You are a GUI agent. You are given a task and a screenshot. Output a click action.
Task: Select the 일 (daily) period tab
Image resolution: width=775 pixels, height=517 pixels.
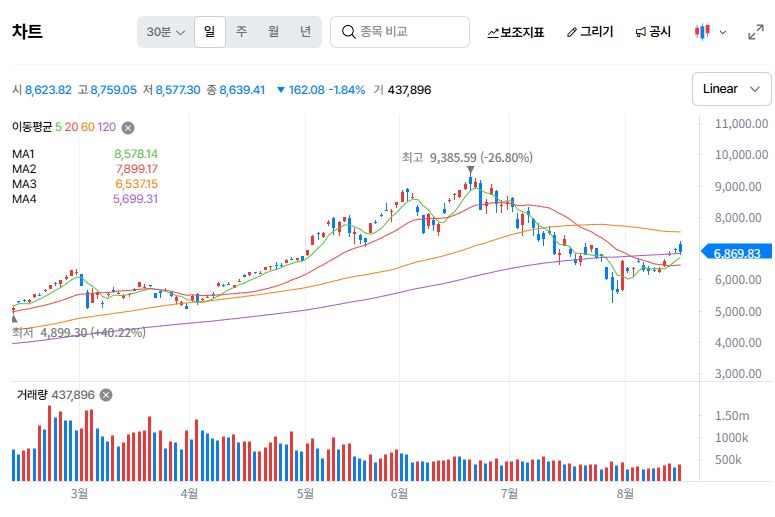pyautogui.click(x=210, y=32)
